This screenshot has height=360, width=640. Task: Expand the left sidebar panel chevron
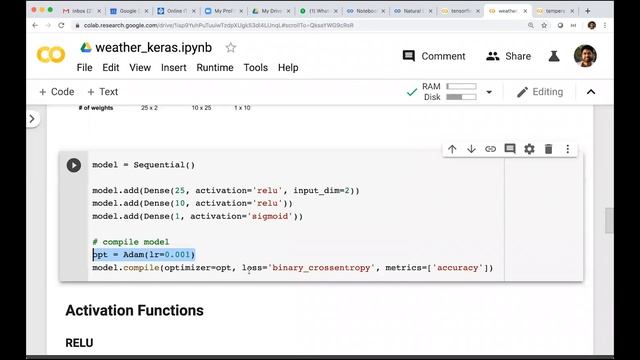pos(32,119)
